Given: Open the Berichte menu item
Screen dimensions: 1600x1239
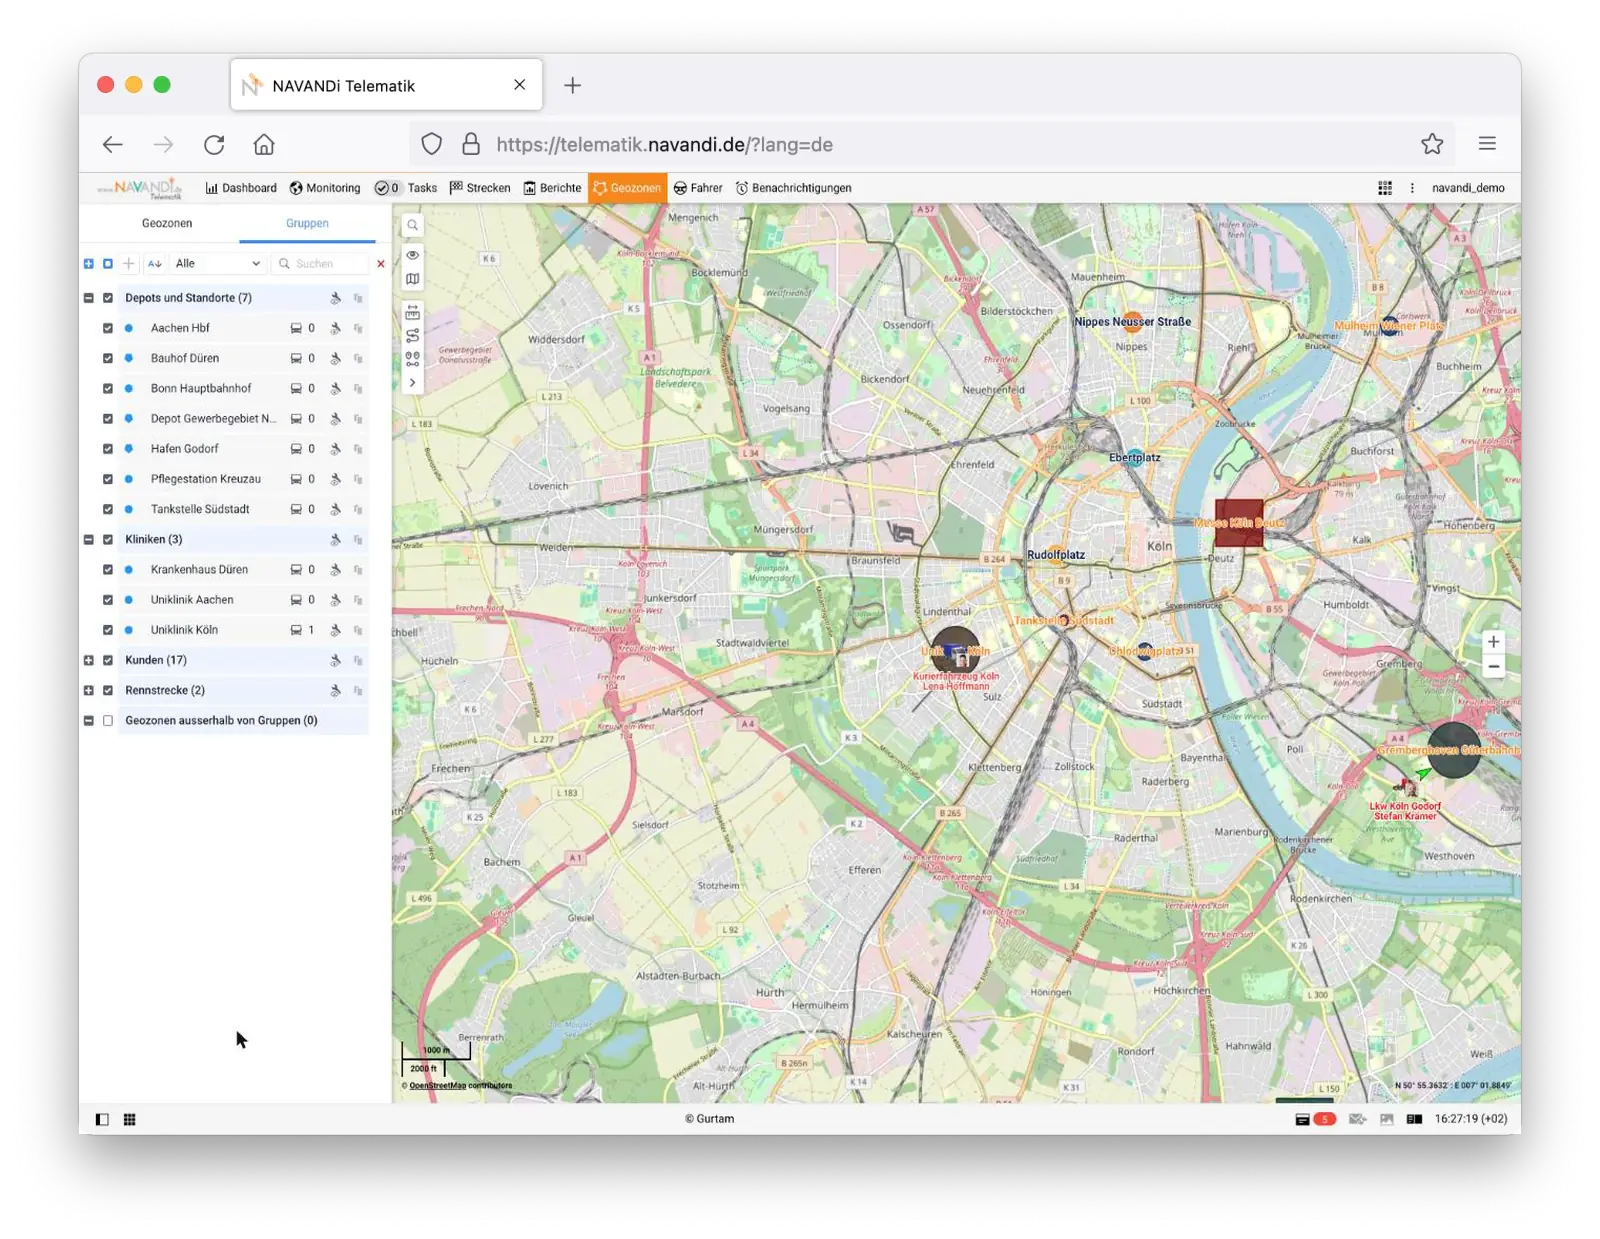Looking at the screenshot, I should pyautogui.click(x=552, y=188).
